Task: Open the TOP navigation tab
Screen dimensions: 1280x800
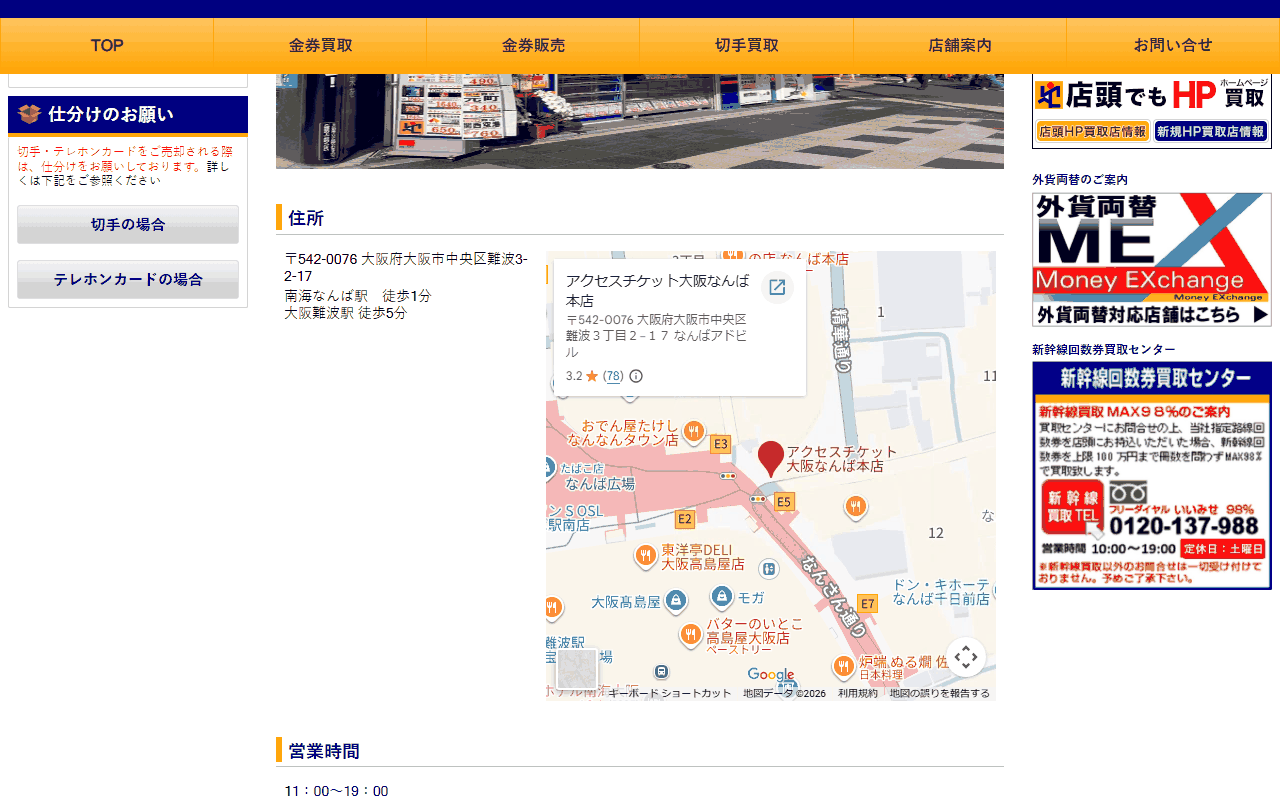Action: [107, 45]
